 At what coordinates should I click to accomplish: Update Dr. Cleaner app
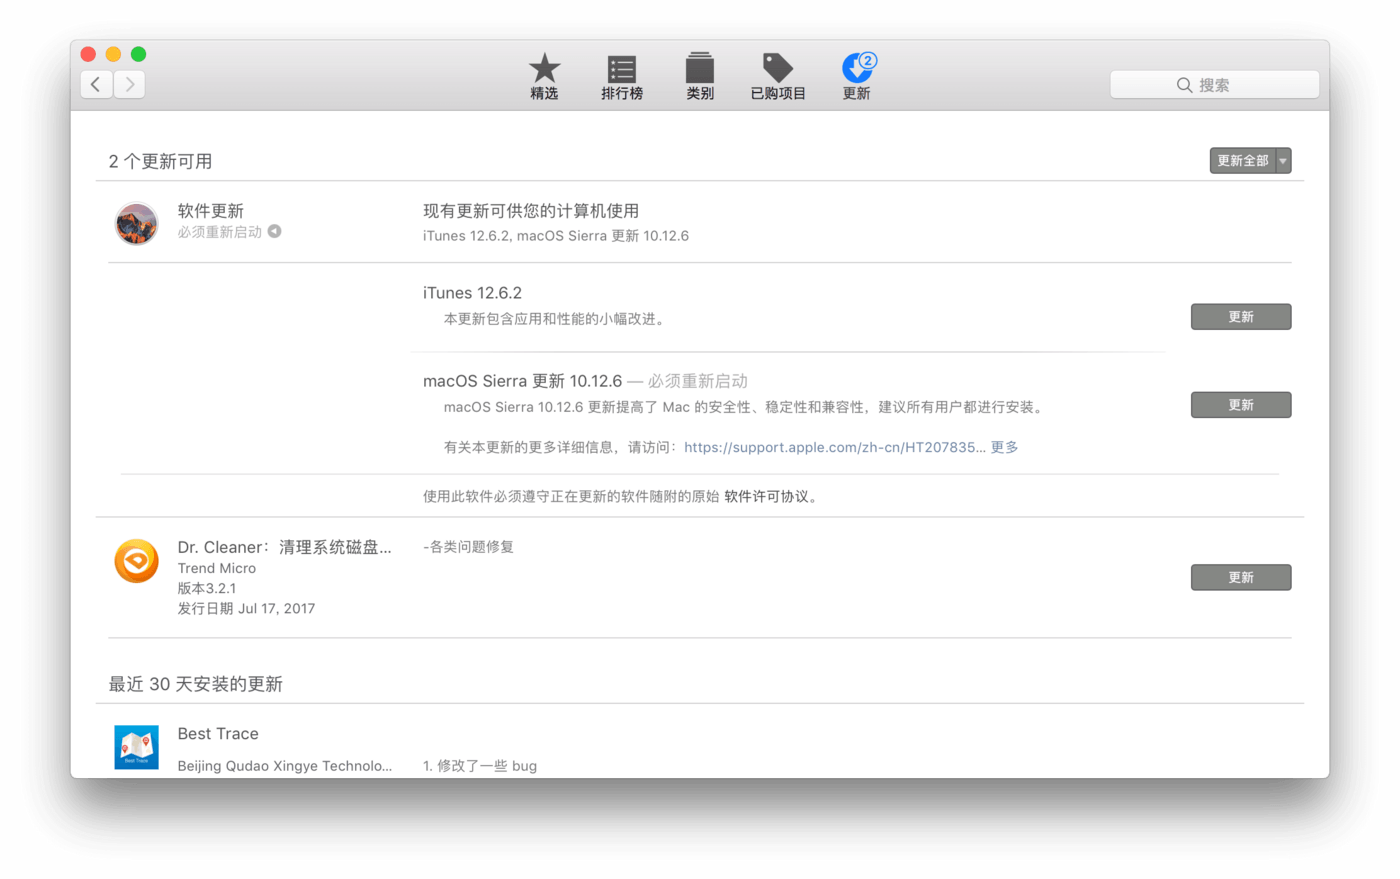click(1241, 577)
